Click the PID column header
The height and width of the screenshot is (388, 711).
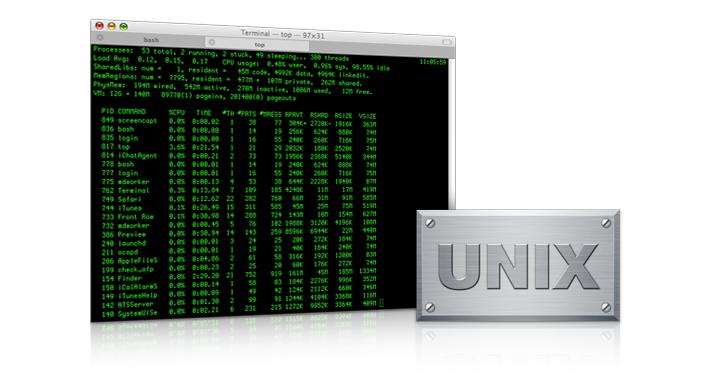click(107, 111)
